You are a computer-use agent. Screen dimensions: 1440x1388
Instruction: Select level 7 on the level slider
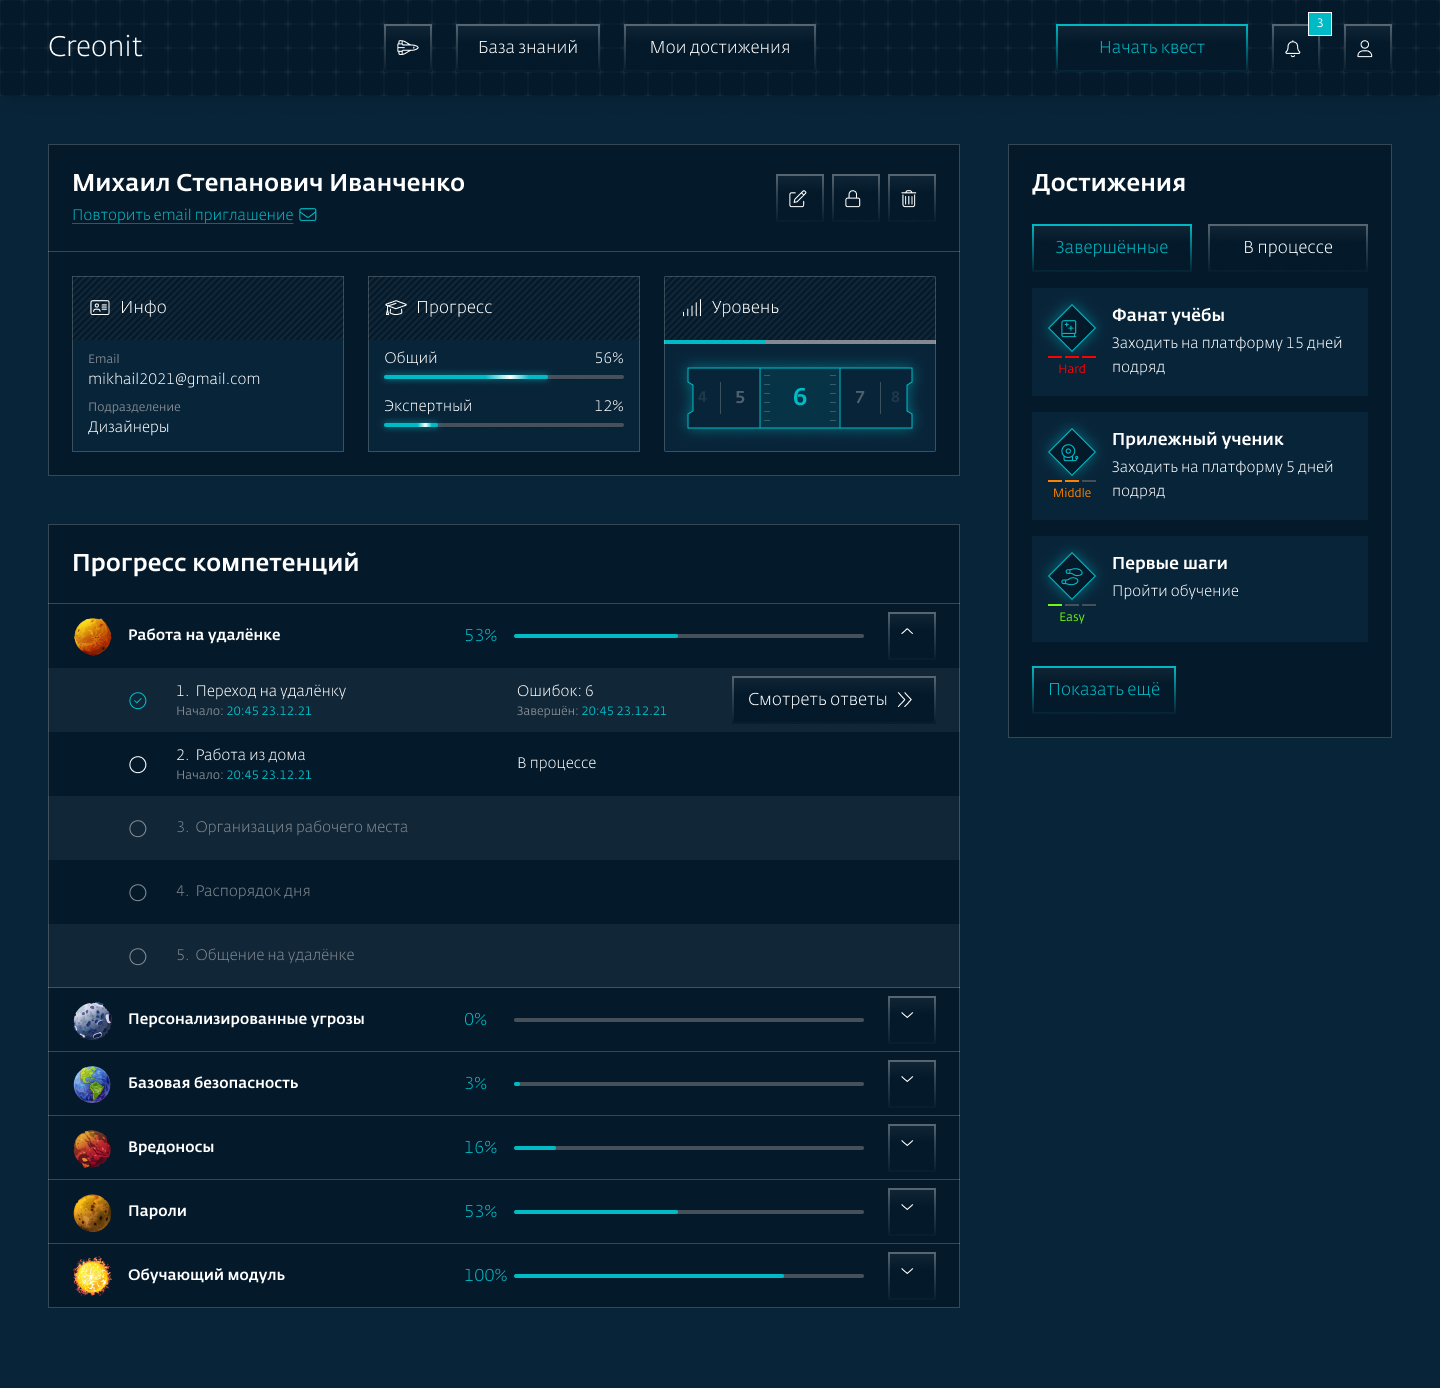pyautogui.click(x=860, y=398)
